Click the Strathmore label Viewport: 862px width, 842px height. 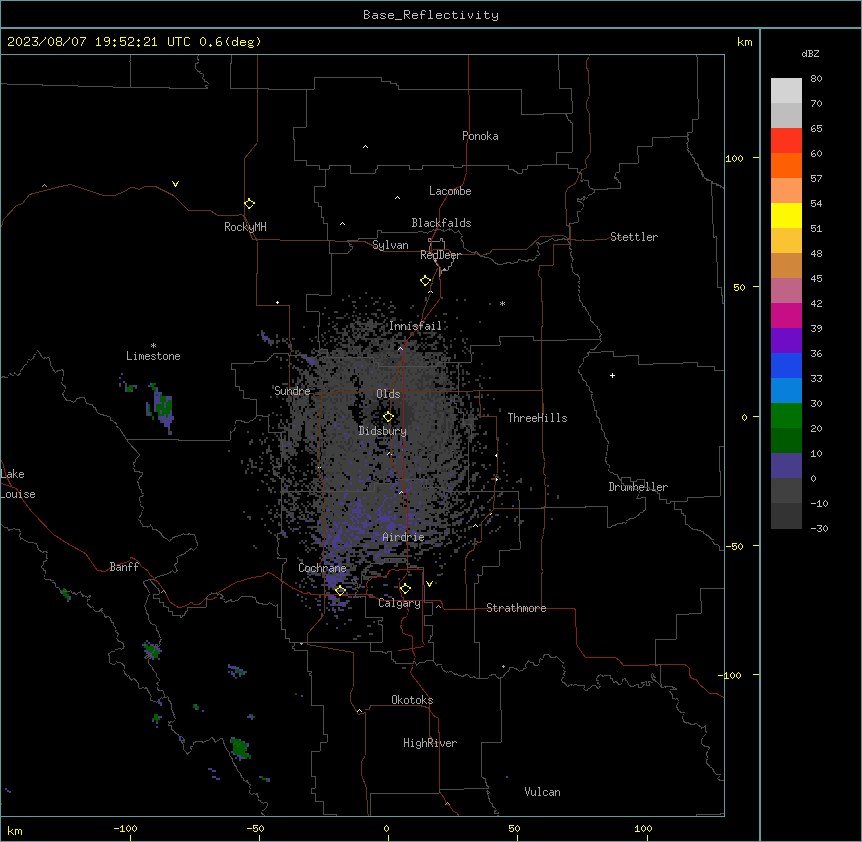[516, 608]
